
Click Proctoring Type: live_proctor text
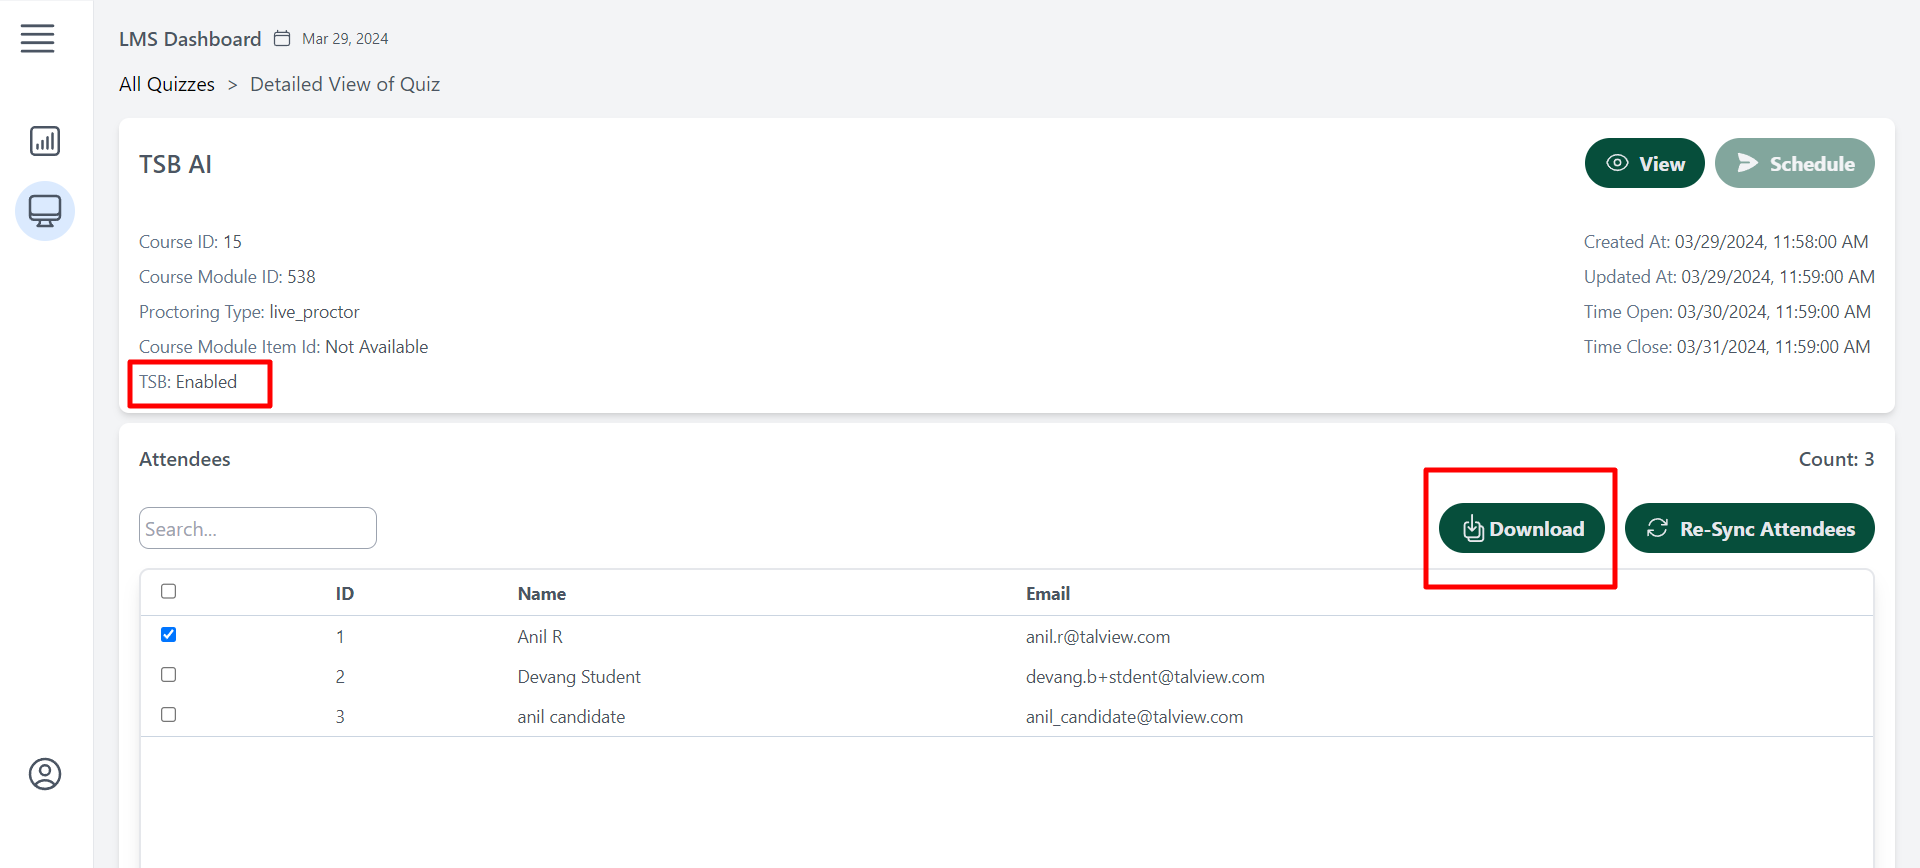[x=249, y=312]
